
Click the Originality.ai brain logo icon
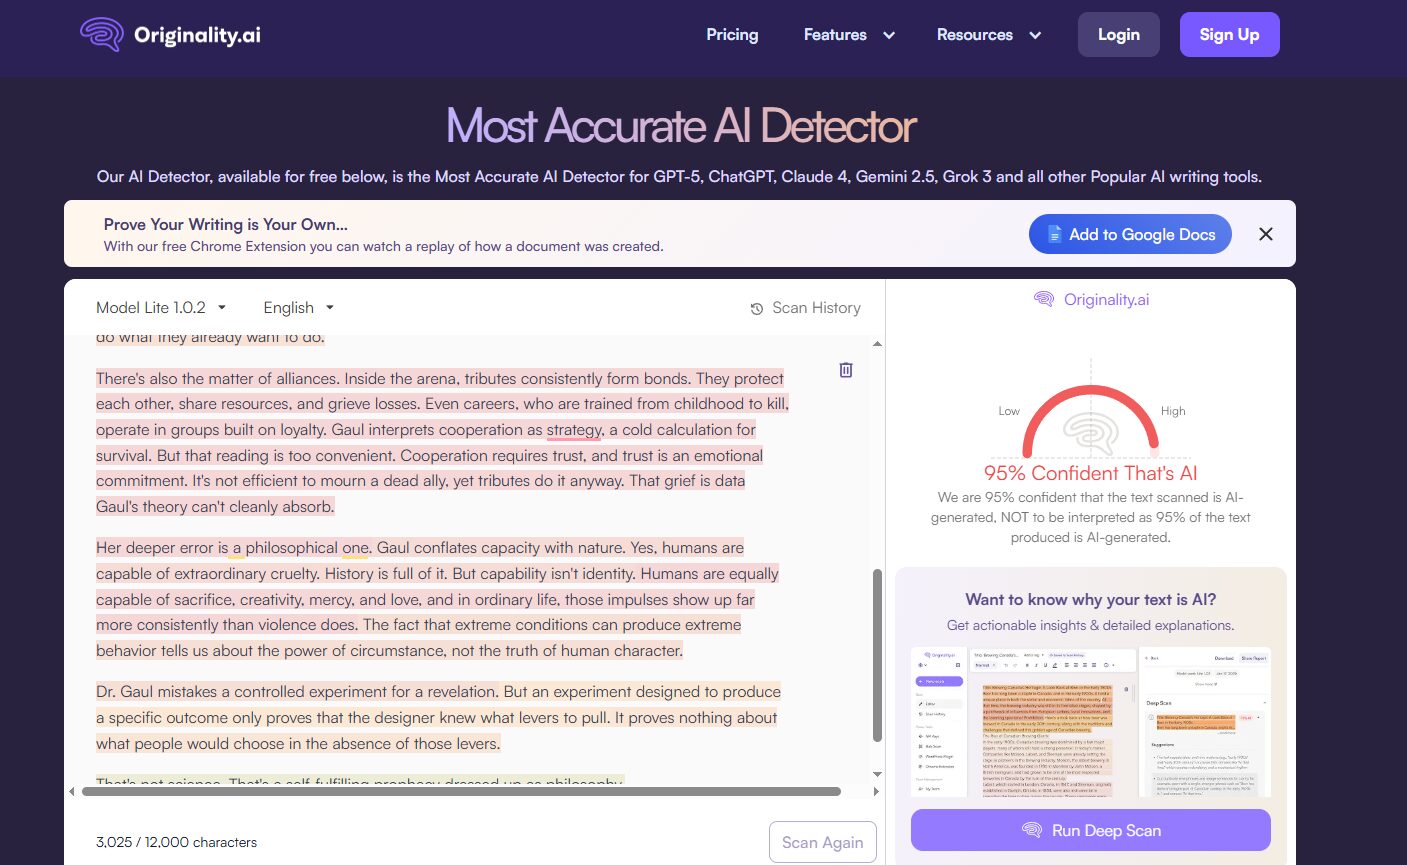[101, 35]
